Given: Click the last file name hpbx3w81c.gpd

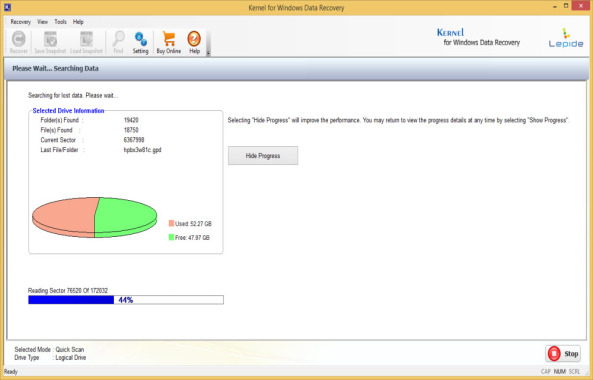Looking at the screenshot, I should (143, 150).
